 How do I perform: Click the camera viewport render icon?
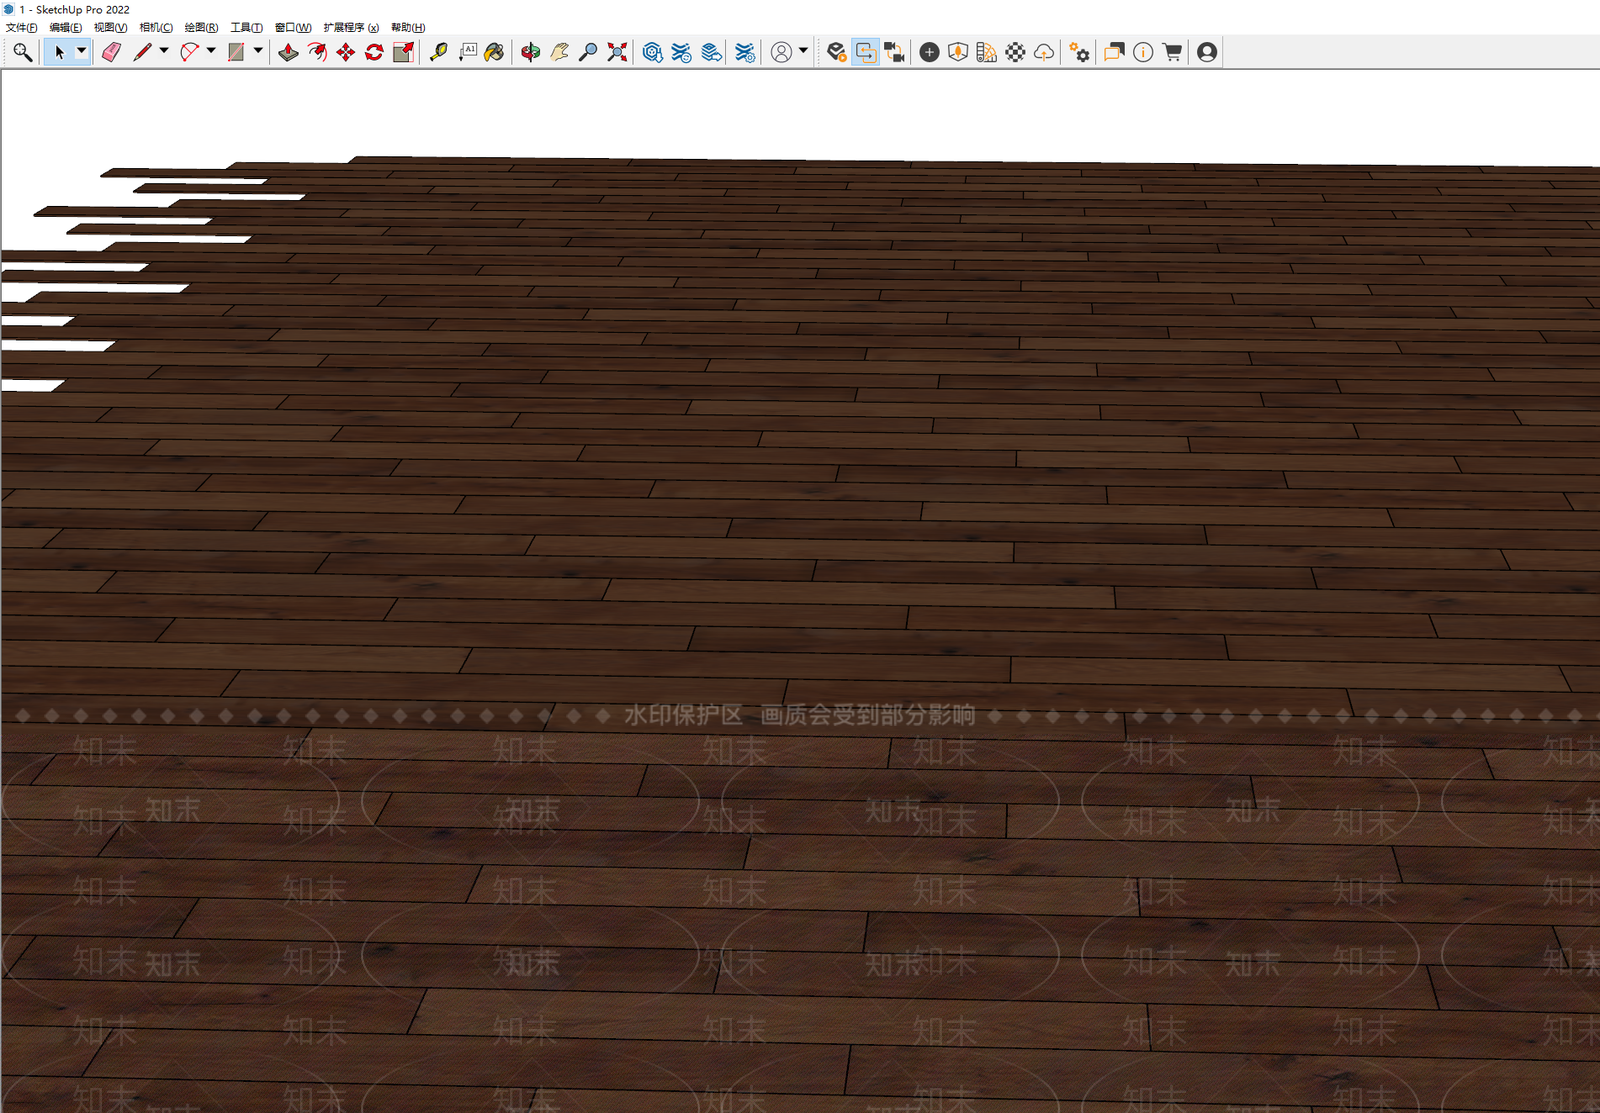[x=895, y=52]
